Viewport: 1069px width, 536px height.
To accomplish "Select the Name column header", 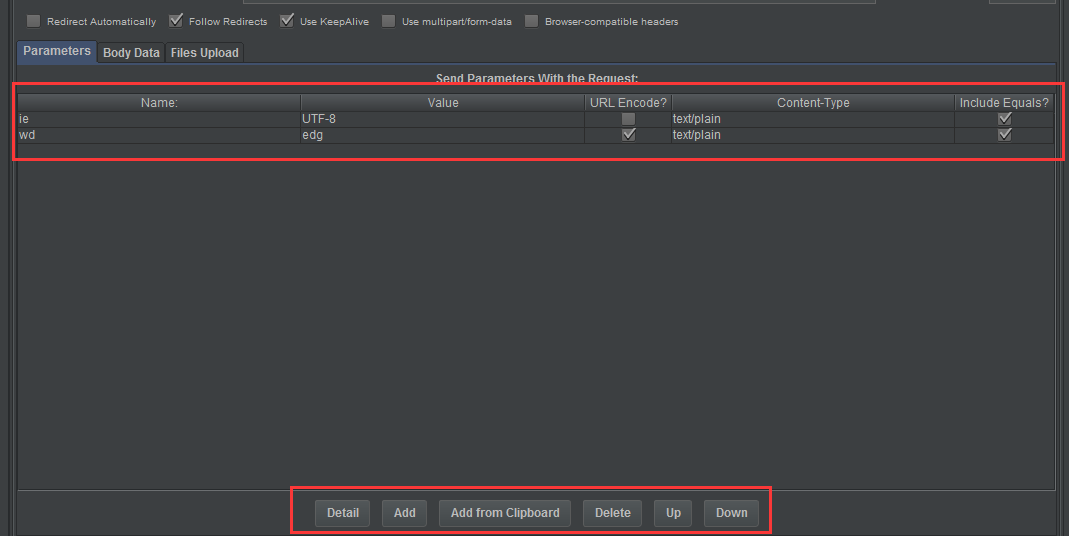I will point(159,103).
